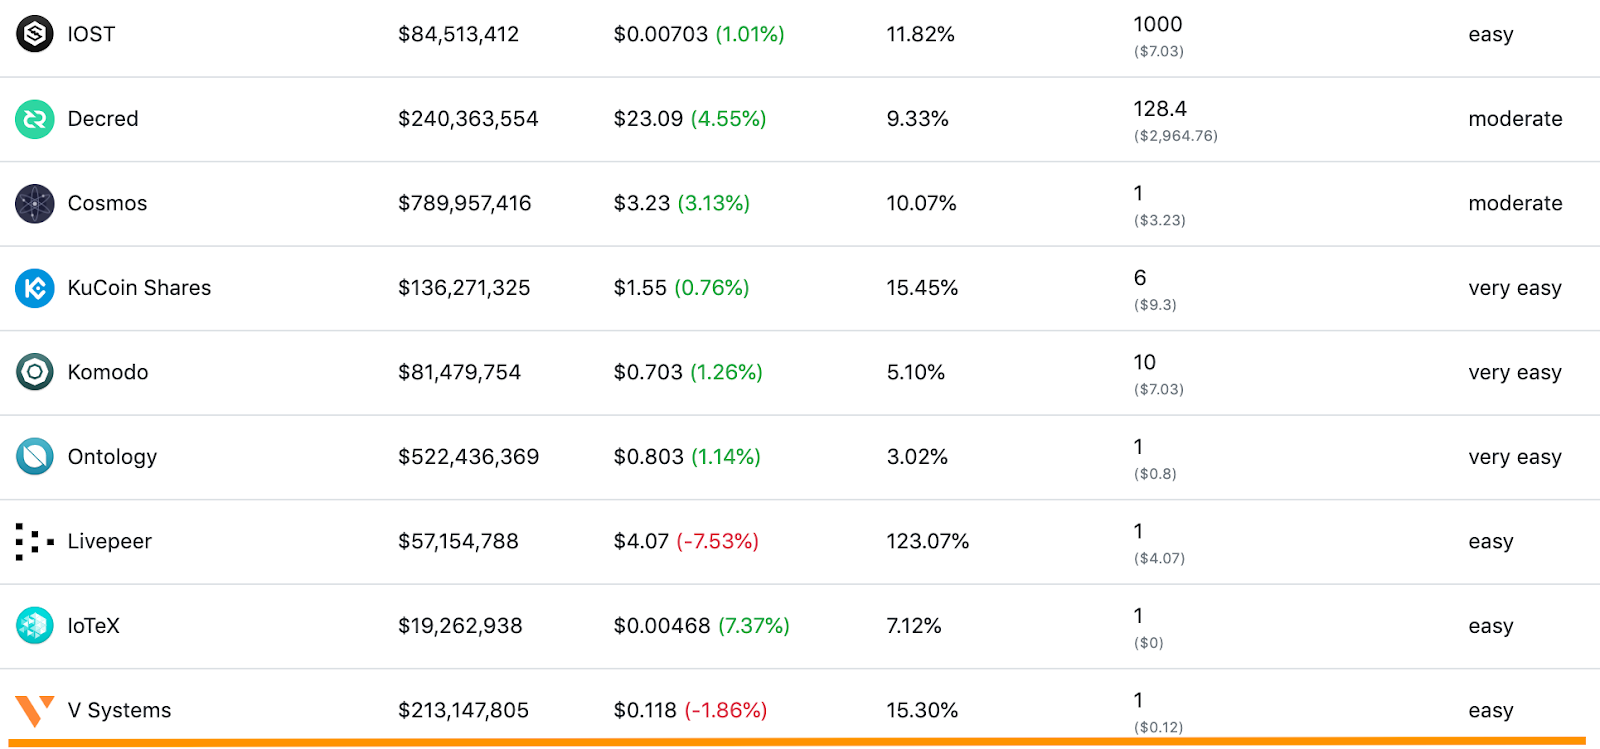
Task: Click the Decred coin logo
Action: click(x=35, y=119)
